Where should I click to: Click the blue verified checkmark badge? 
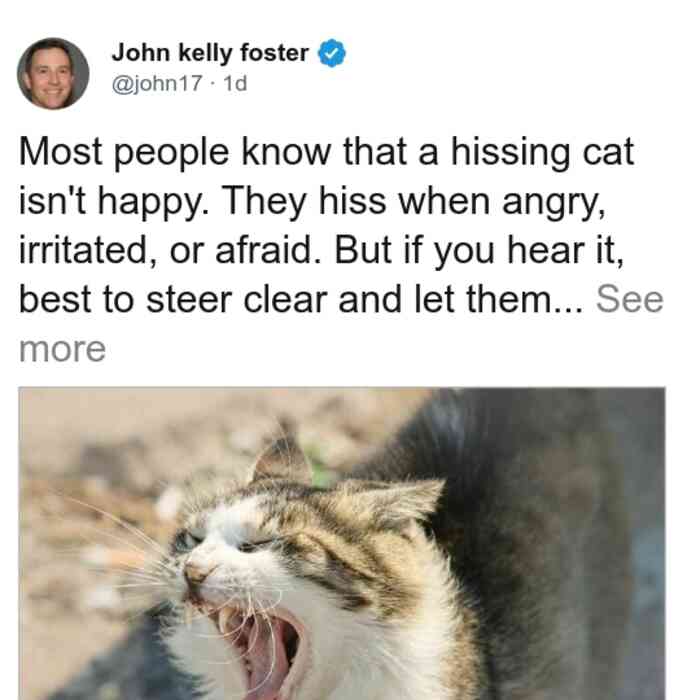click(331, 53)
